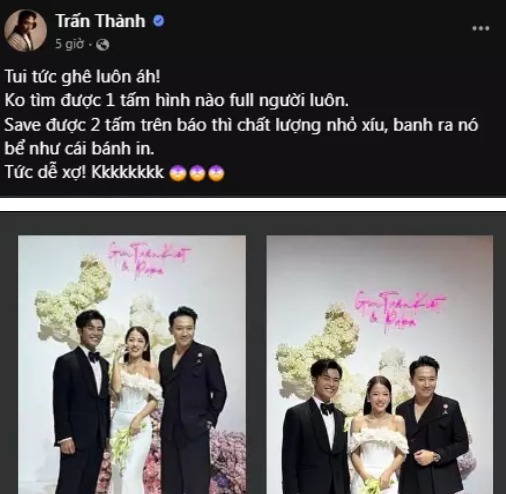506x494 pixels.
Task: Click the 'Tức dễ xợ! Kkkkkkk' line
Action: (84, 173)
